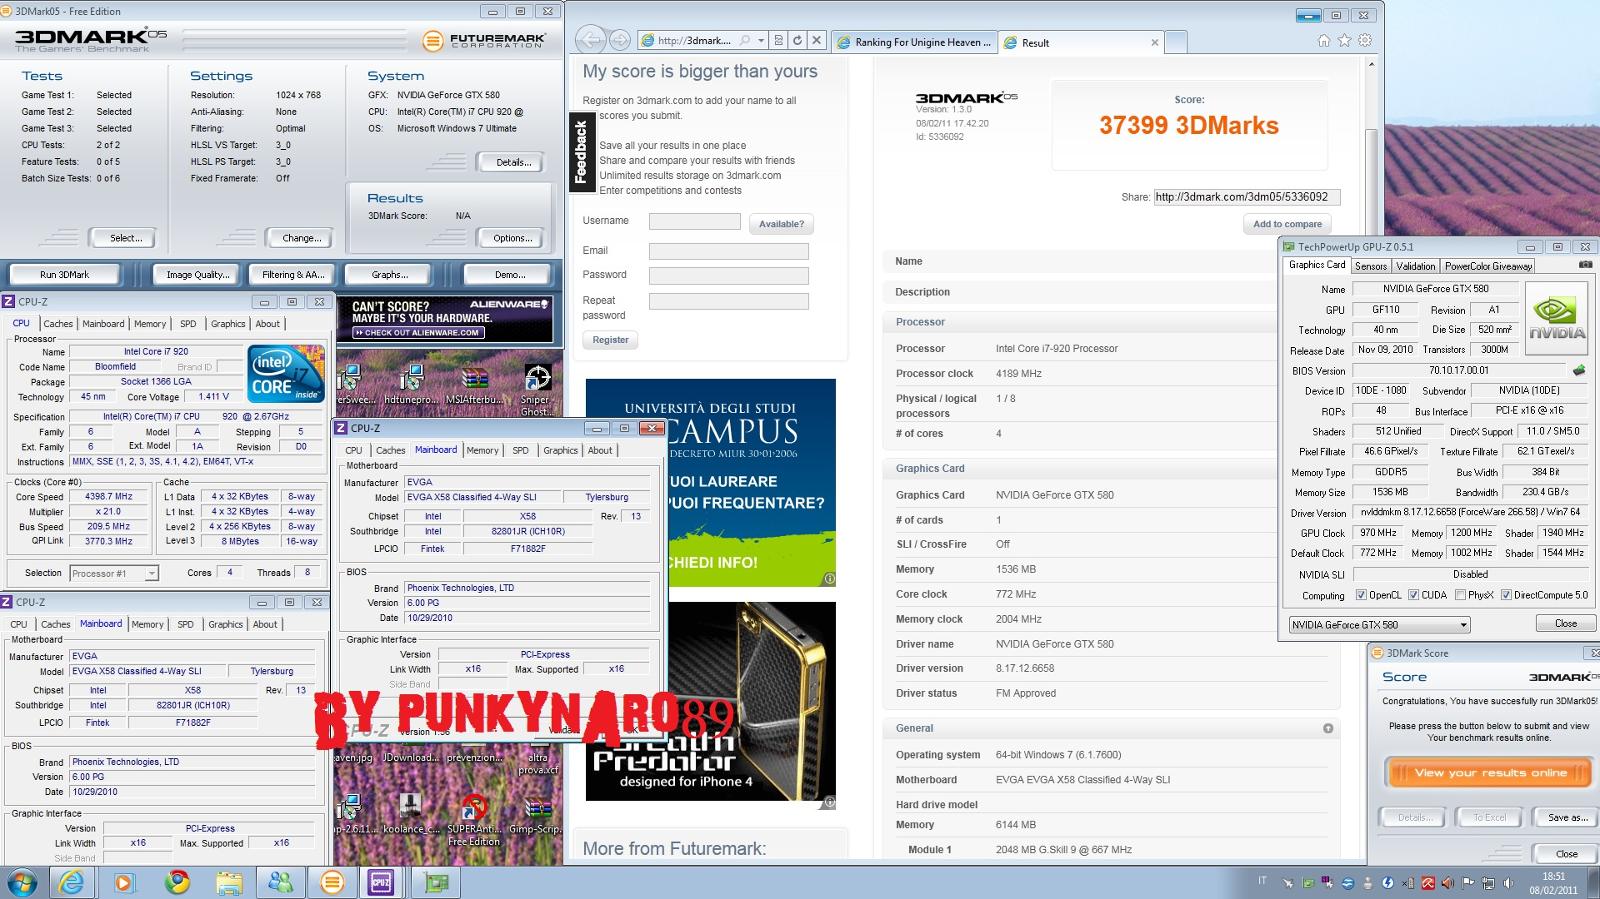Open Caches tab in top CPU-Z window
The width and height of the screenshot is (1600, 899).
coord(58,324)
